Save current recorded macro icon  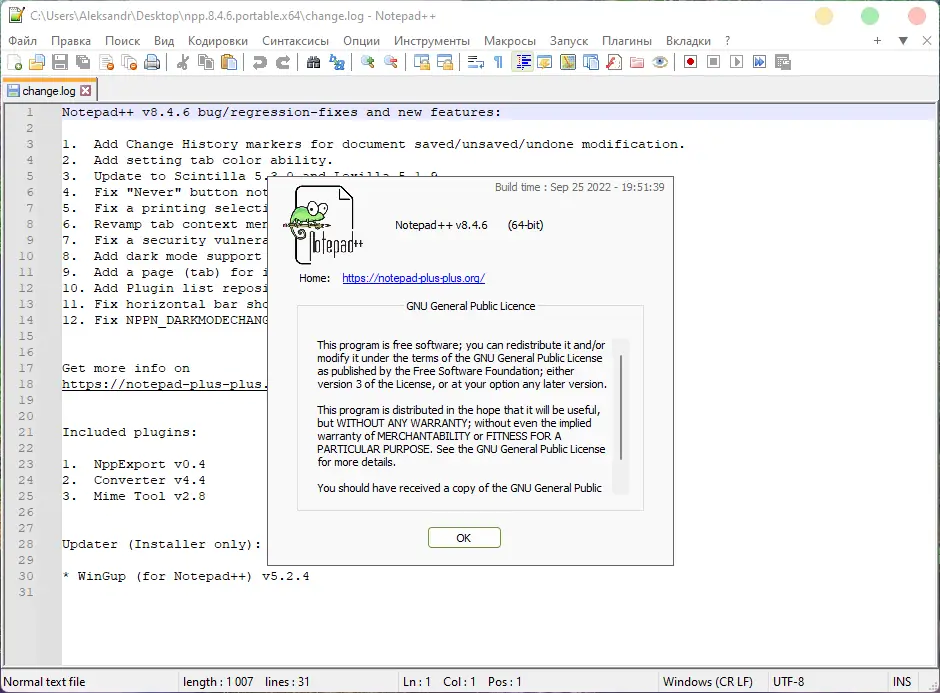(x=782, y=62)
